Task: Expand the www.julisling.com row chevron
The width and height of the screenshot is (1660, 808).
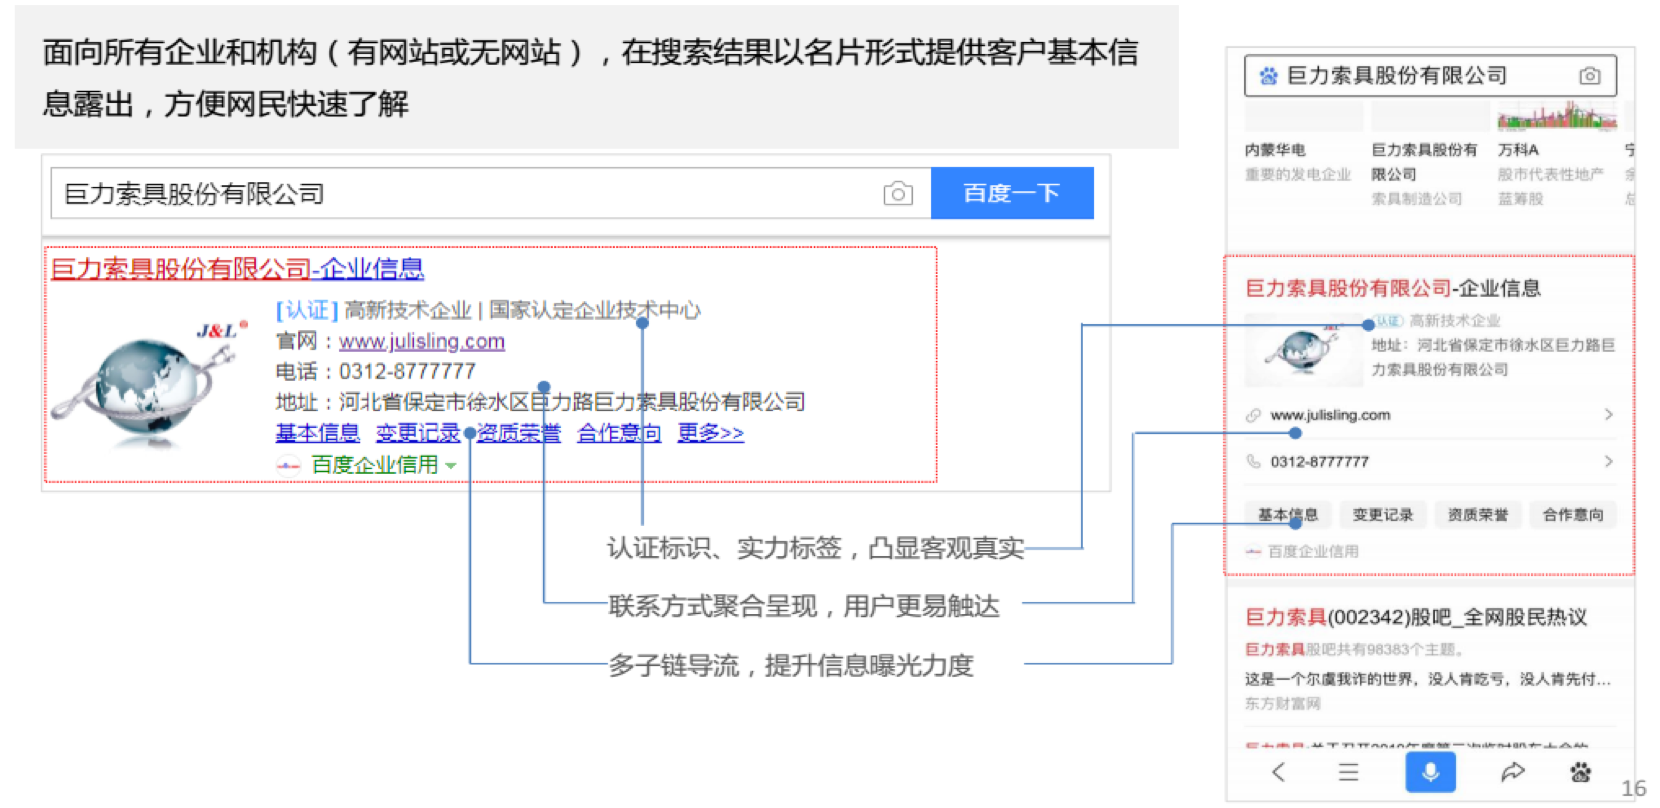Action: [x=1608, y=414]
